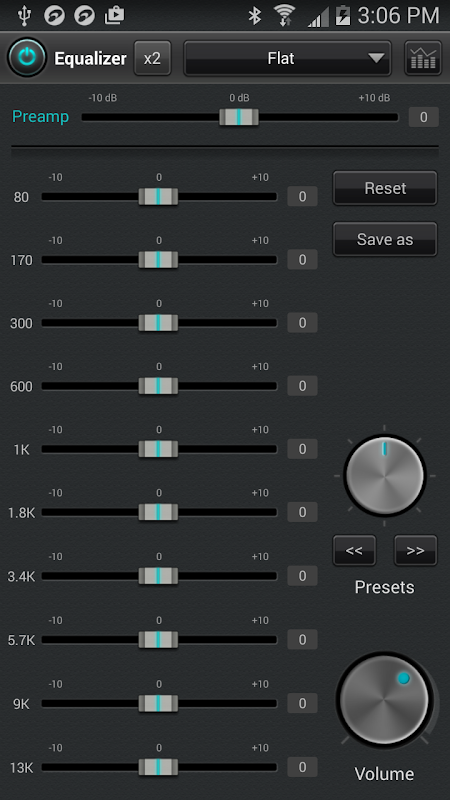Toggle the Equalizer power button
The width and height of the screenshot is (450, 800).
point(27,57)
